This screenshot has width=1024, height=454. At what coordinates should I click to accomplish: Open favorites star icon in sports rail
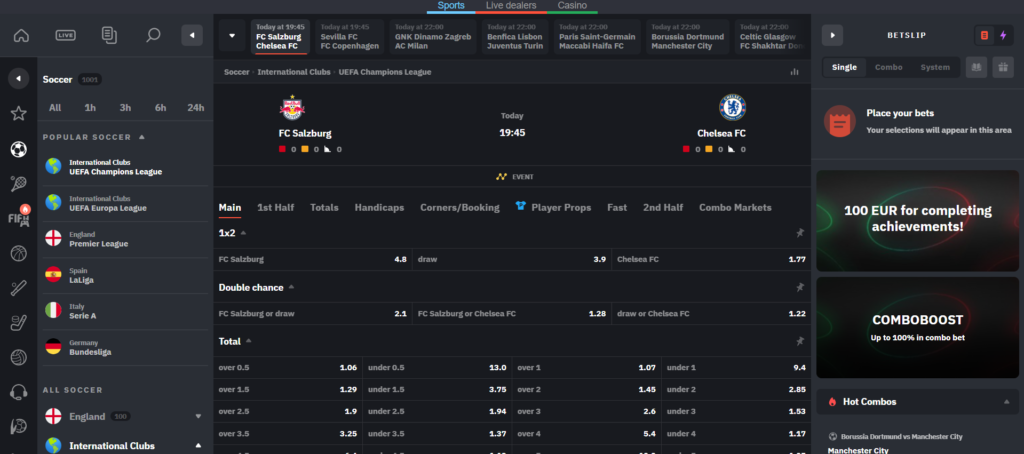tap(18, 114)
